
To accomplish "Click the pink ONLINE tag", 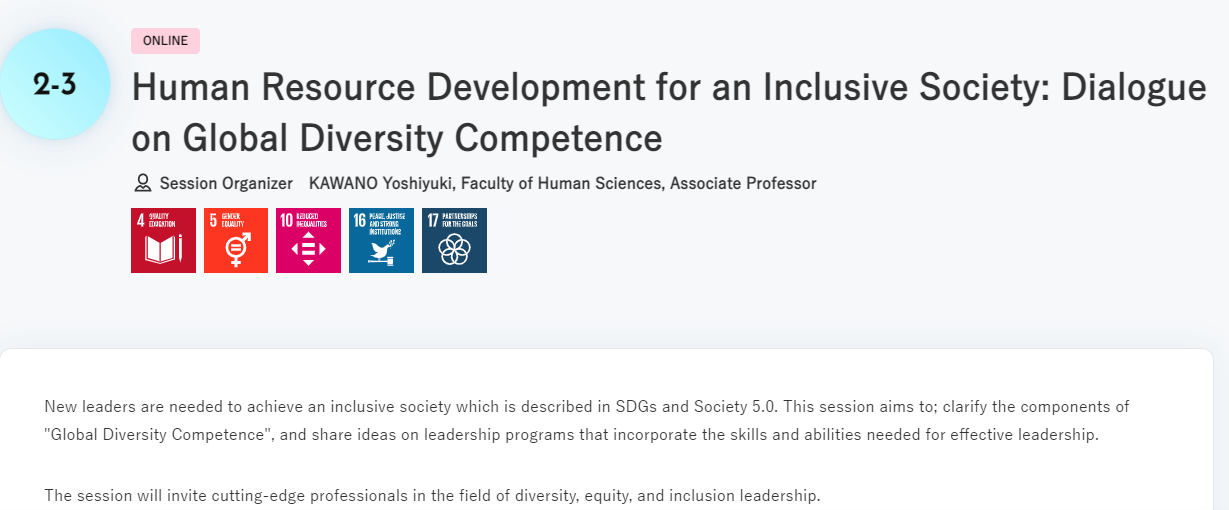I will (165, 41).
